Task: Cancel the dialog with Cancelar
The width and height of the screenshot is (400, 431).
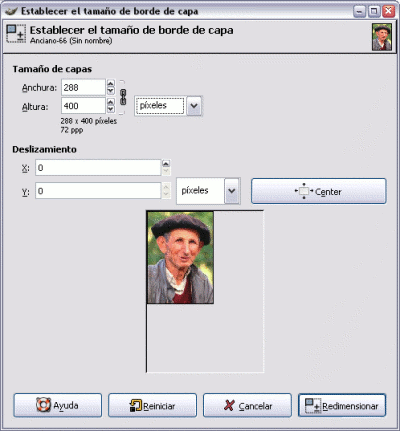Action: click(247, 405)
